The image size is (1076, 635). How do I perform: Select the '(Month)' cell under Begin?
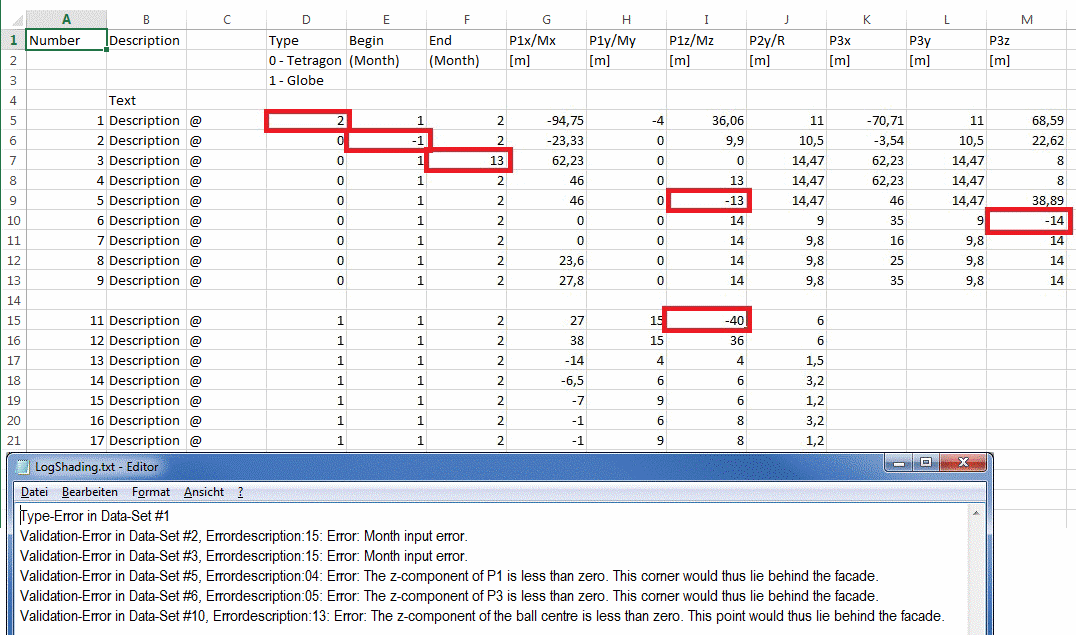386,60
